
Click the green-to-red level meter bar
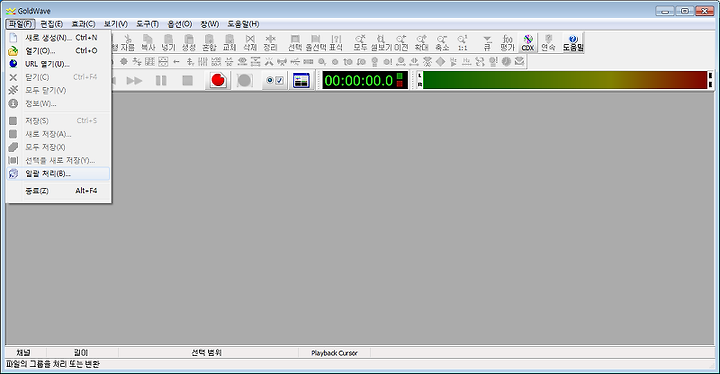pyautogui.click(x=565, y=80)
